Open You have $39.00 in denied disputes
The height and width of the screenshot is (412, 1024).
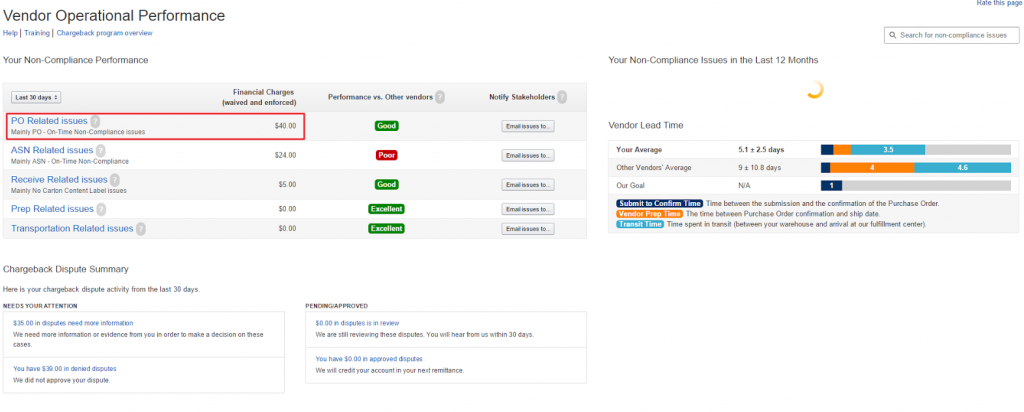tap(65, 369)
